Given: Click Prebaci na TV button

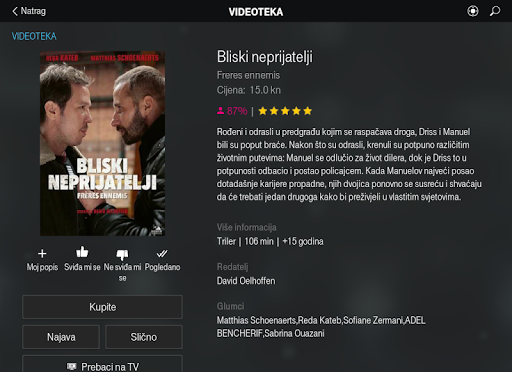Looking at the screenshot, I should [x=102, y=364].
